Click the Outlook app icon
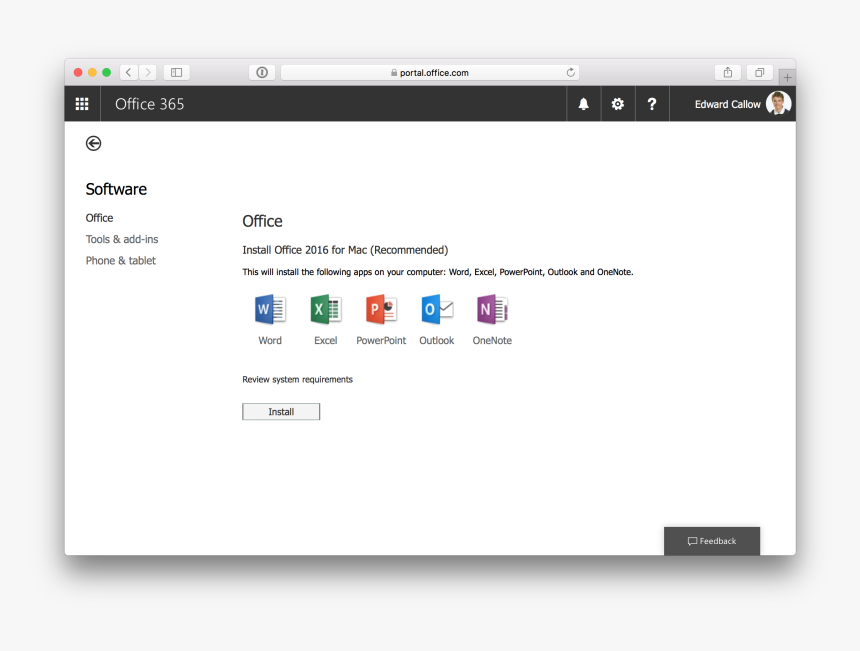This screenshot has width=860, height=651. (437, 309)
